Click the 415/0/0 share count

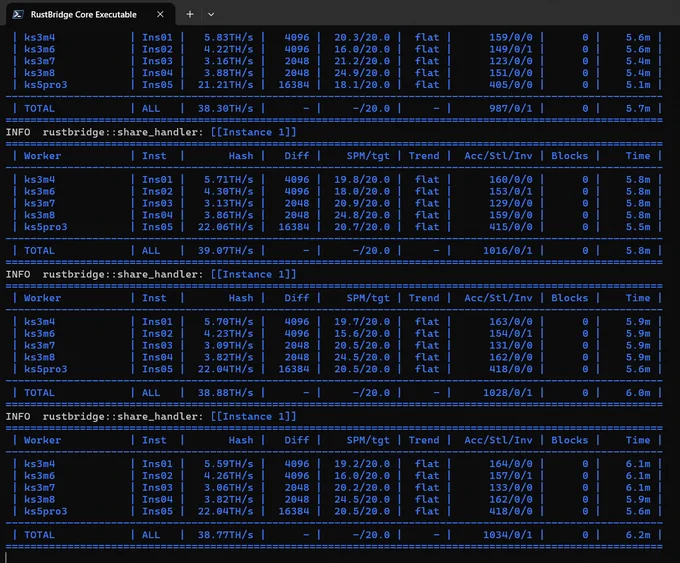coord(511,227)
